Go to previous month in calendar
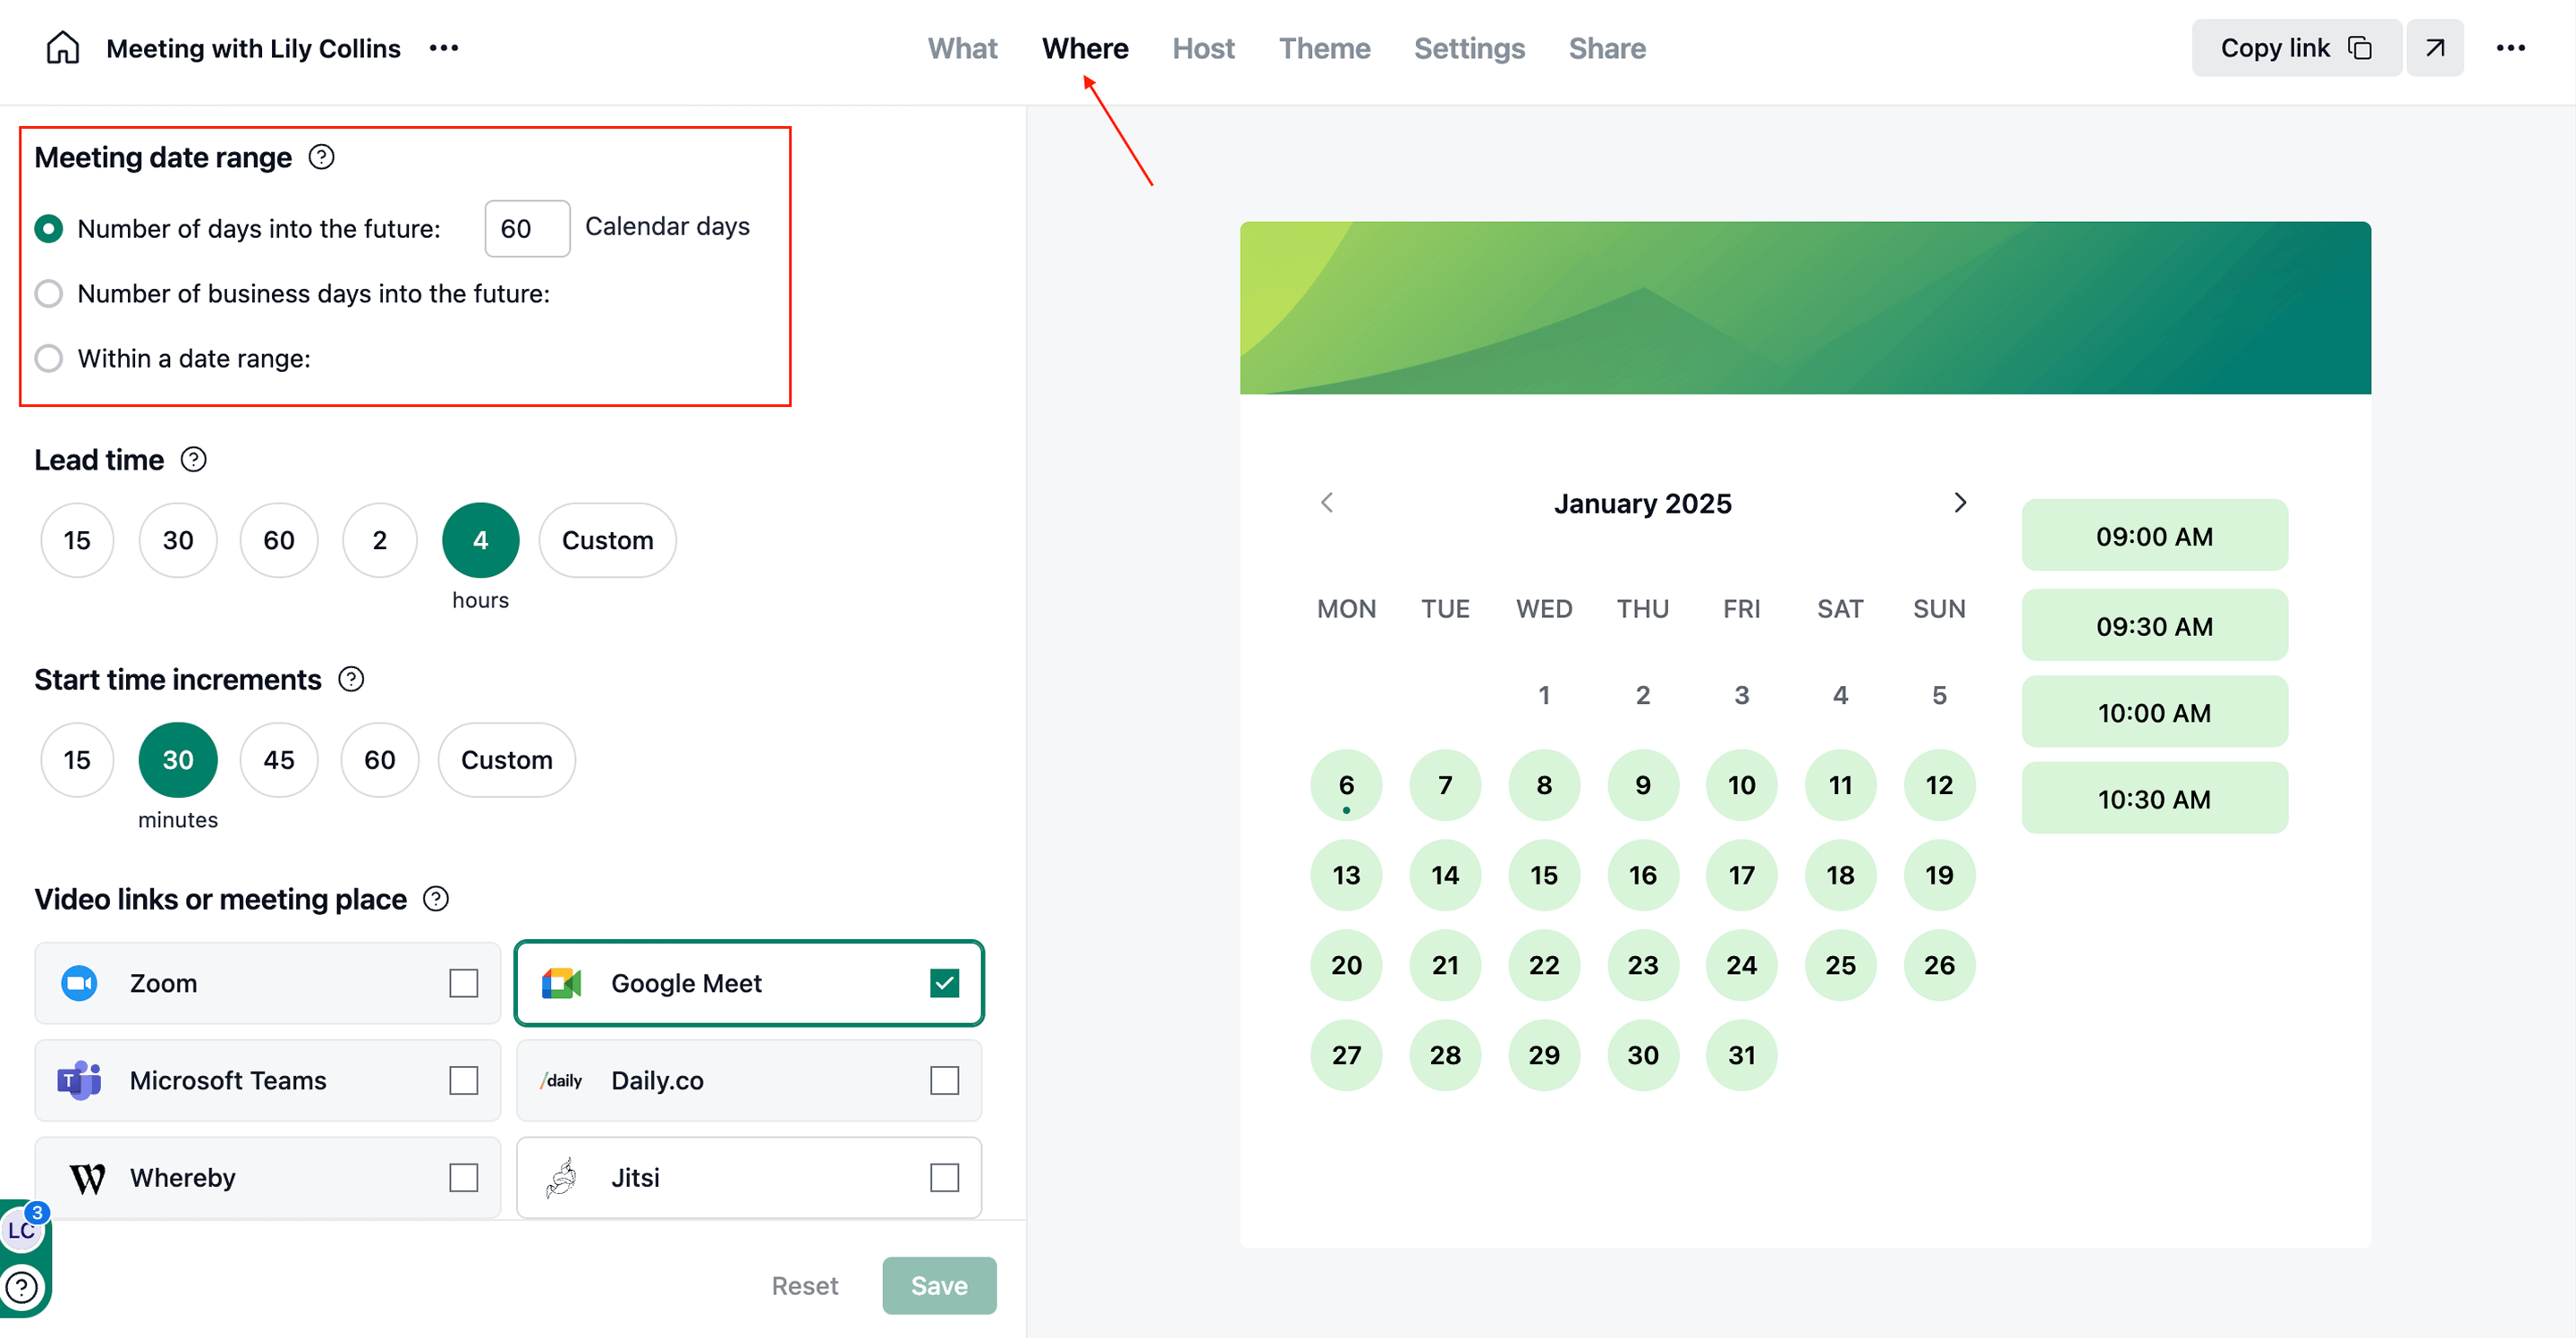Screen dimensions: 2576x1338 coord(1327,503)
